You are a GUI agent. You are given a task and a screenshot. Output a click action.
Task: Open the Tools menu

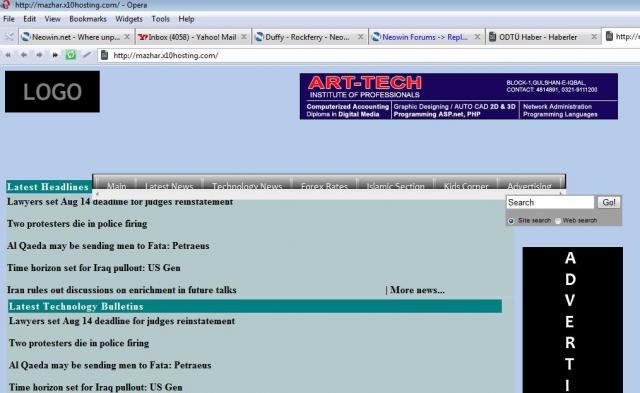point(160,19)
